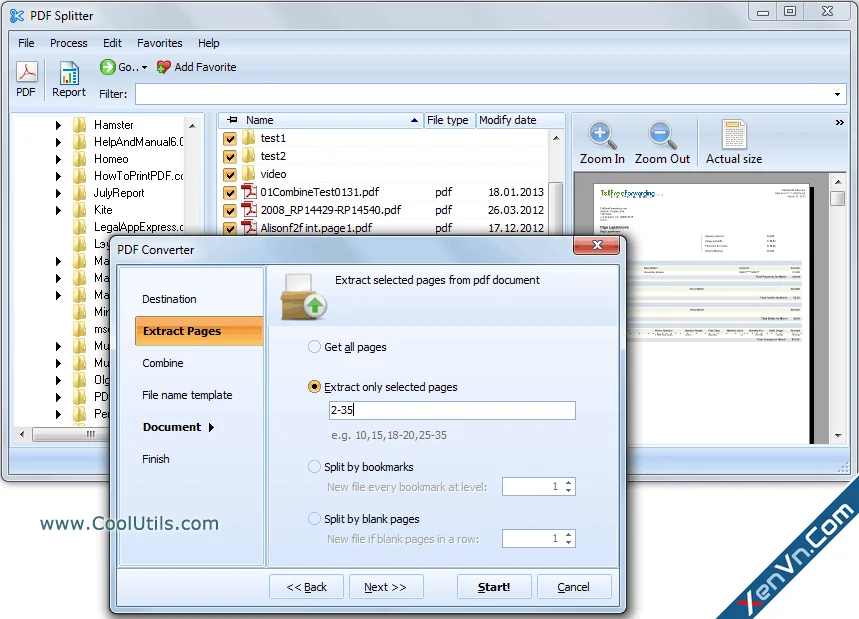Screen dimensions: 859x619
Task: Expand the preview toolbar overflow chevron
Action: click(839, 122)
